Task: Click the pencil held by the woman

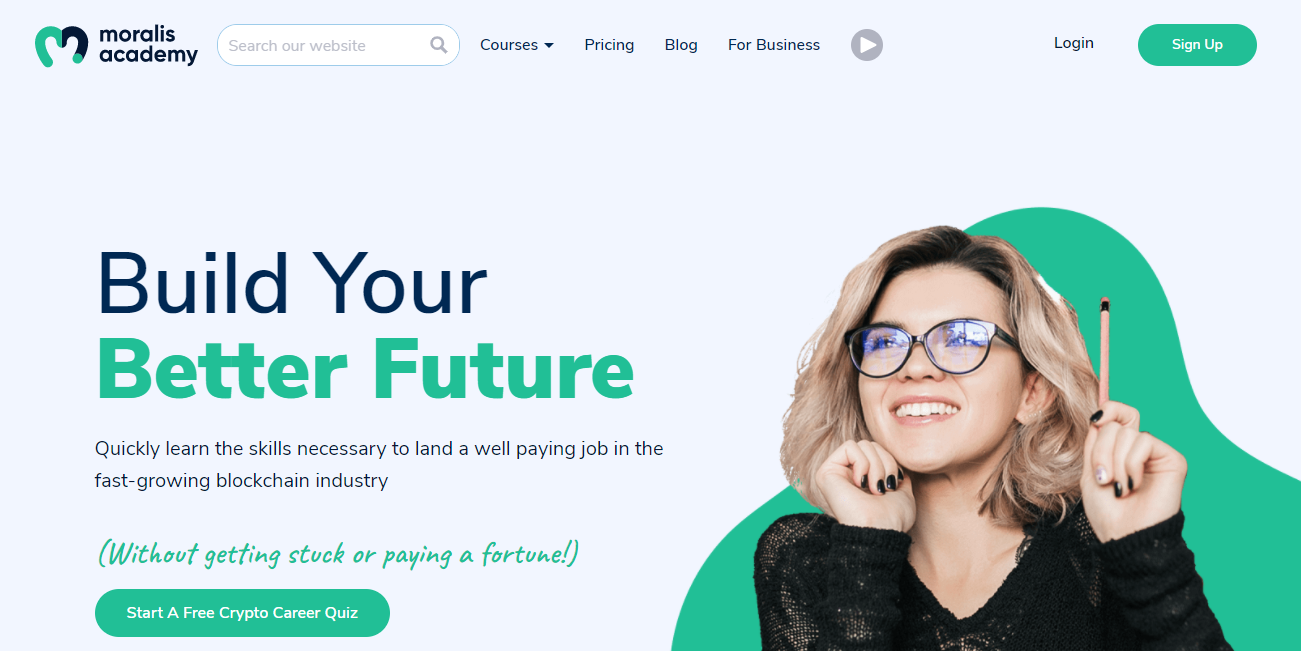Action: pyautogui.click(x=1104, y=350)
